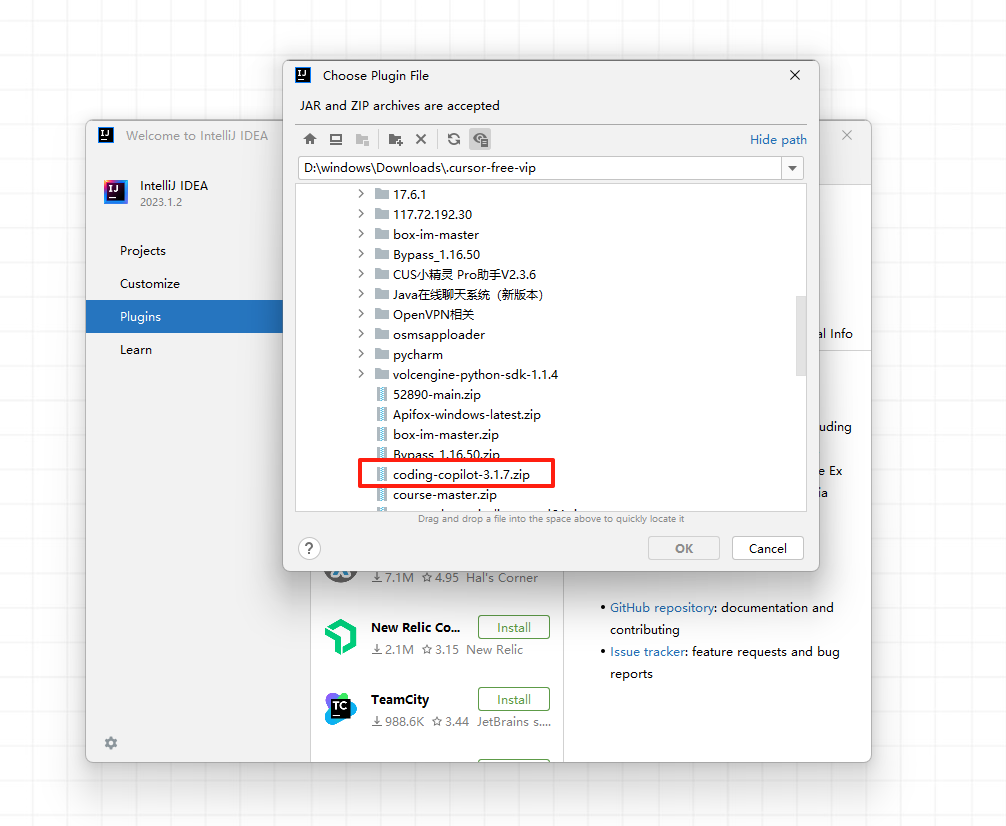The height and width of the screenshot is (826, 1006).
Task: Expand the pycharm folder node
Action: pos(361,354)
